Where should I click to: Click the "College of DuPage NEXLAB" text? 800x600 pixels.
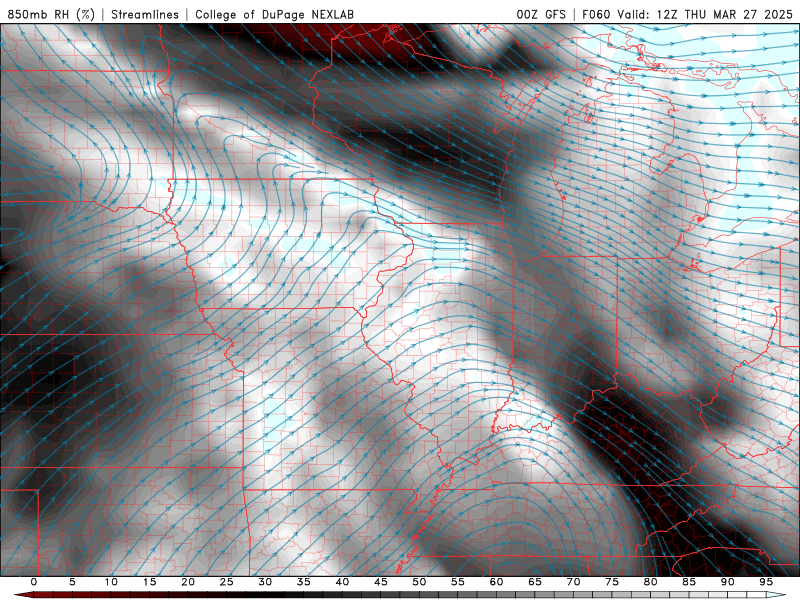pos(274,14)
